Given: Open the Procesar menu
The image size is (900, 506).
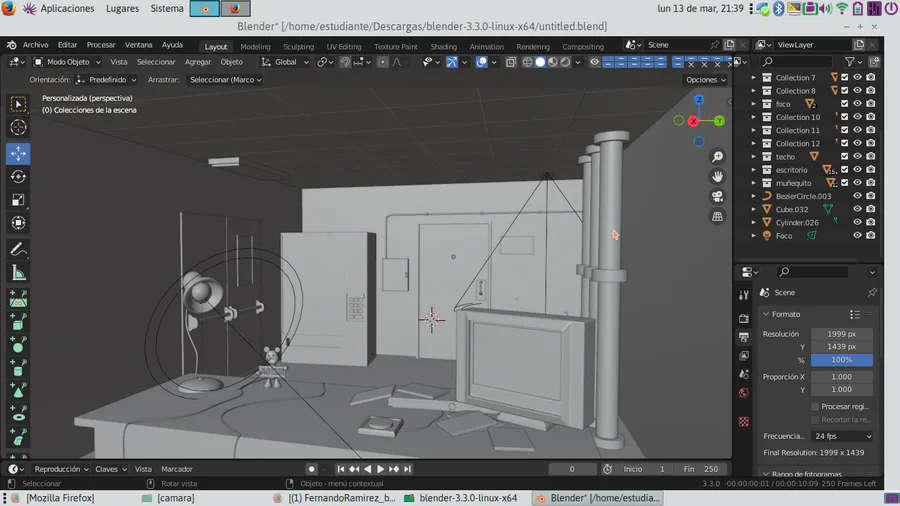Looking at the screenshot, I should [x=100, y=45].
